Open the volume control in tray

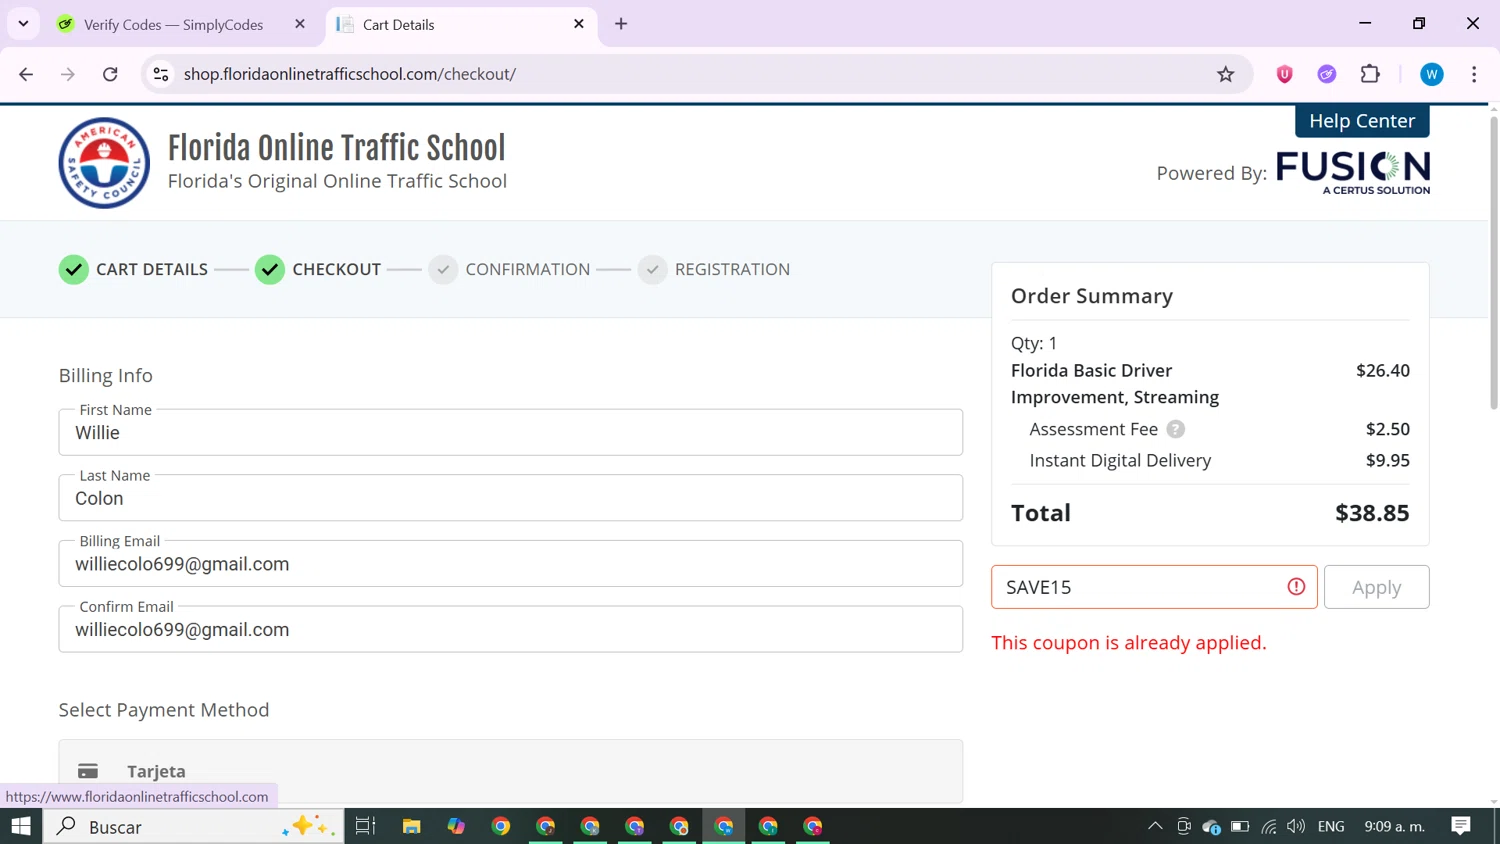pos(1296,826)
